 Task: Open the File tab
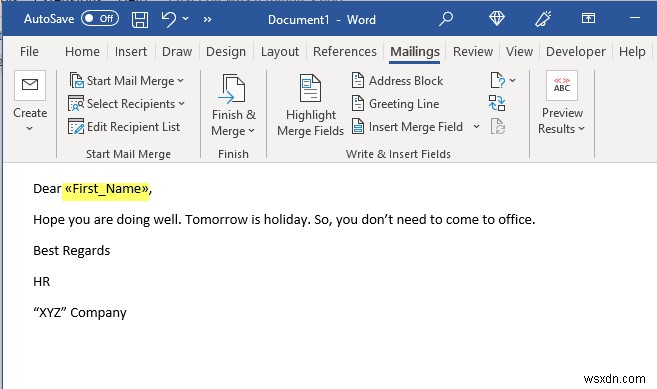29,52
